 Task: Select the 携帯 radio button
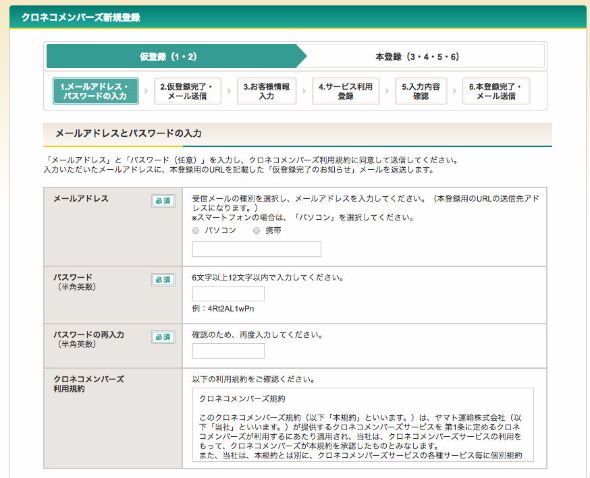[x=257, y=231]
